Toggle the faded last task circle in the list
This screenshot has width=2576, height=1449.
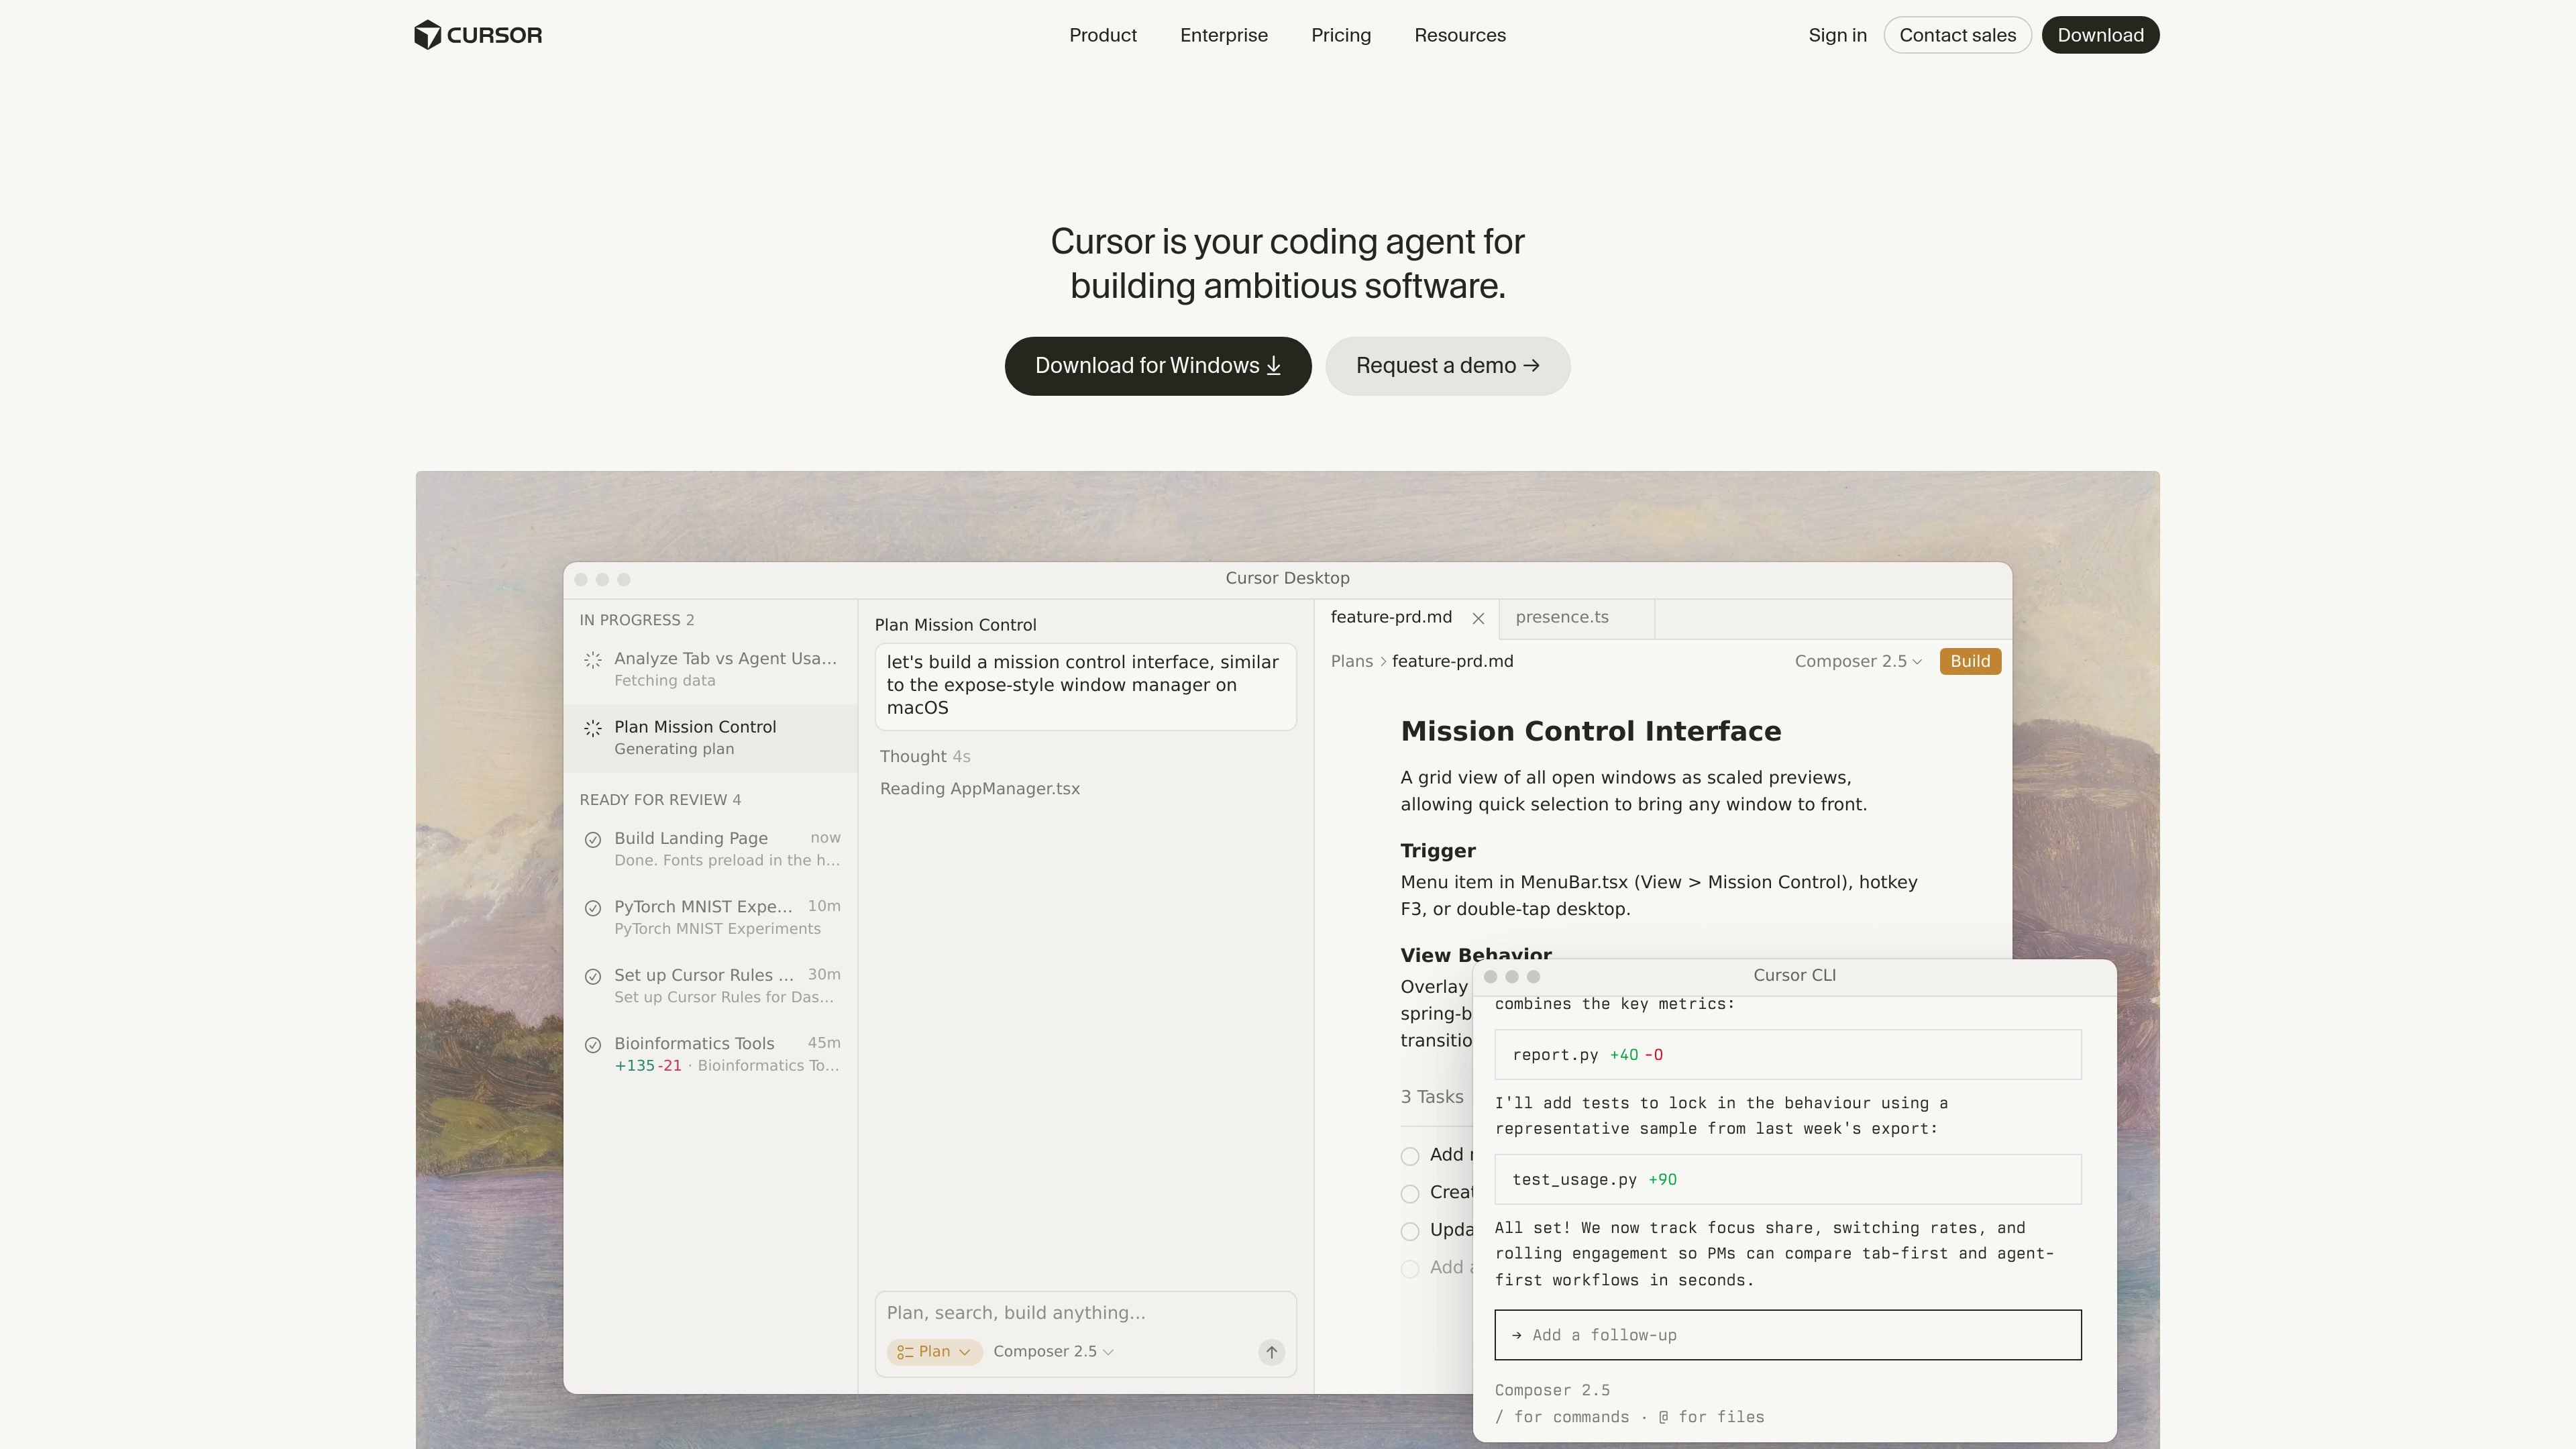pyautogui.click(x=1410, y=1269)
